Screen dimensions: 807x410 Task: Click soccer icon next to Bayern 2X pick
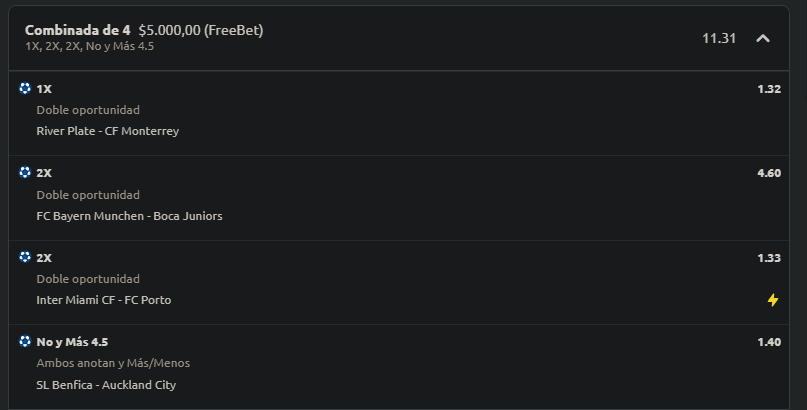click(25, 172)
